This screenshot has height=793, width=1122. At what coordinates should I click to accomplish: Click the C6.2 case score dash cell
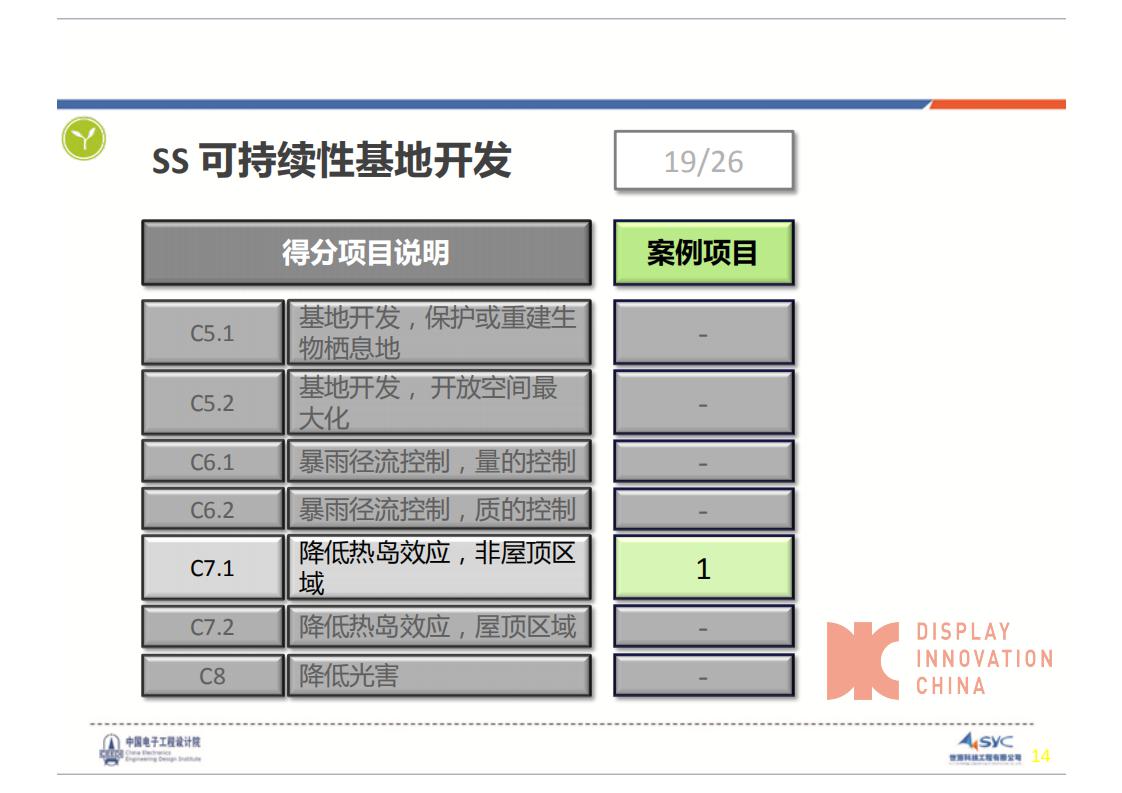pos(704,510)
